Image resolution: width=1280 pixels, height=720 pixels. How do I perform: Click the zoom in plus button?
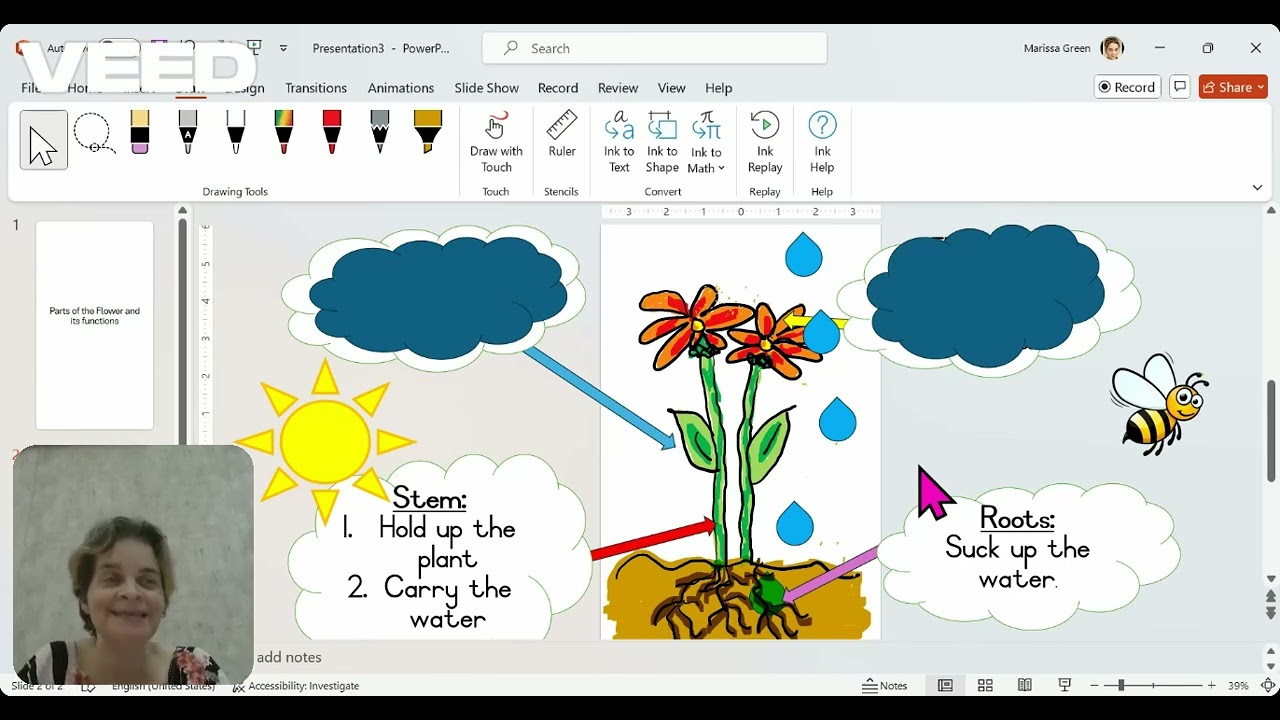pyautogui.click(x=1212, y=686)
